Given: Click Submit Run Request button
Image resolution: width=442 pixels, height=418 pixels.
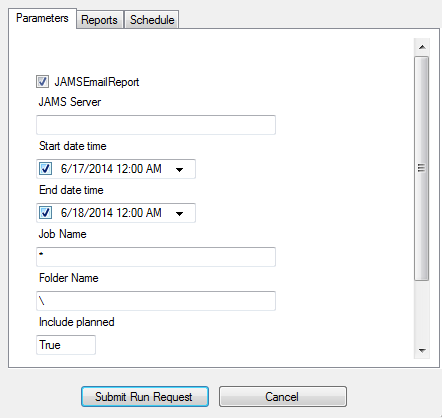Looking at the screenshot, I should pyautogui.click(x=145, y=397).
